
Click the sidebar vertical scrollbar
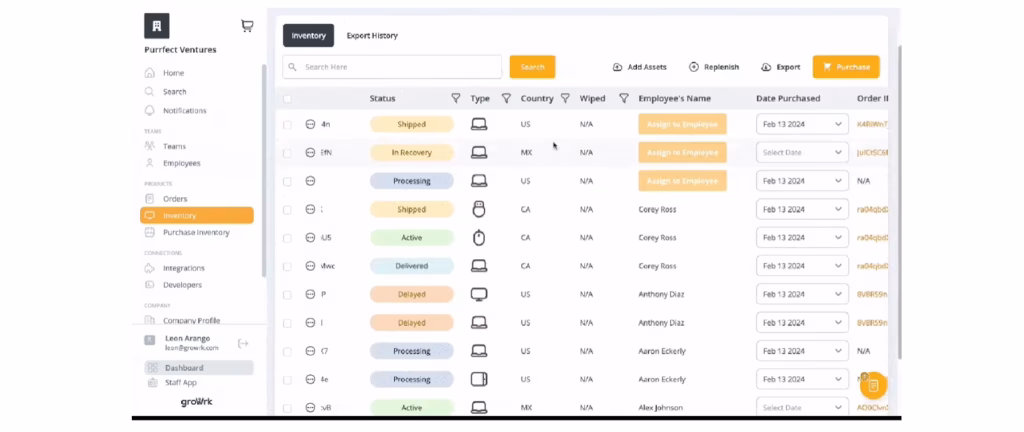(x=263, y=170)
